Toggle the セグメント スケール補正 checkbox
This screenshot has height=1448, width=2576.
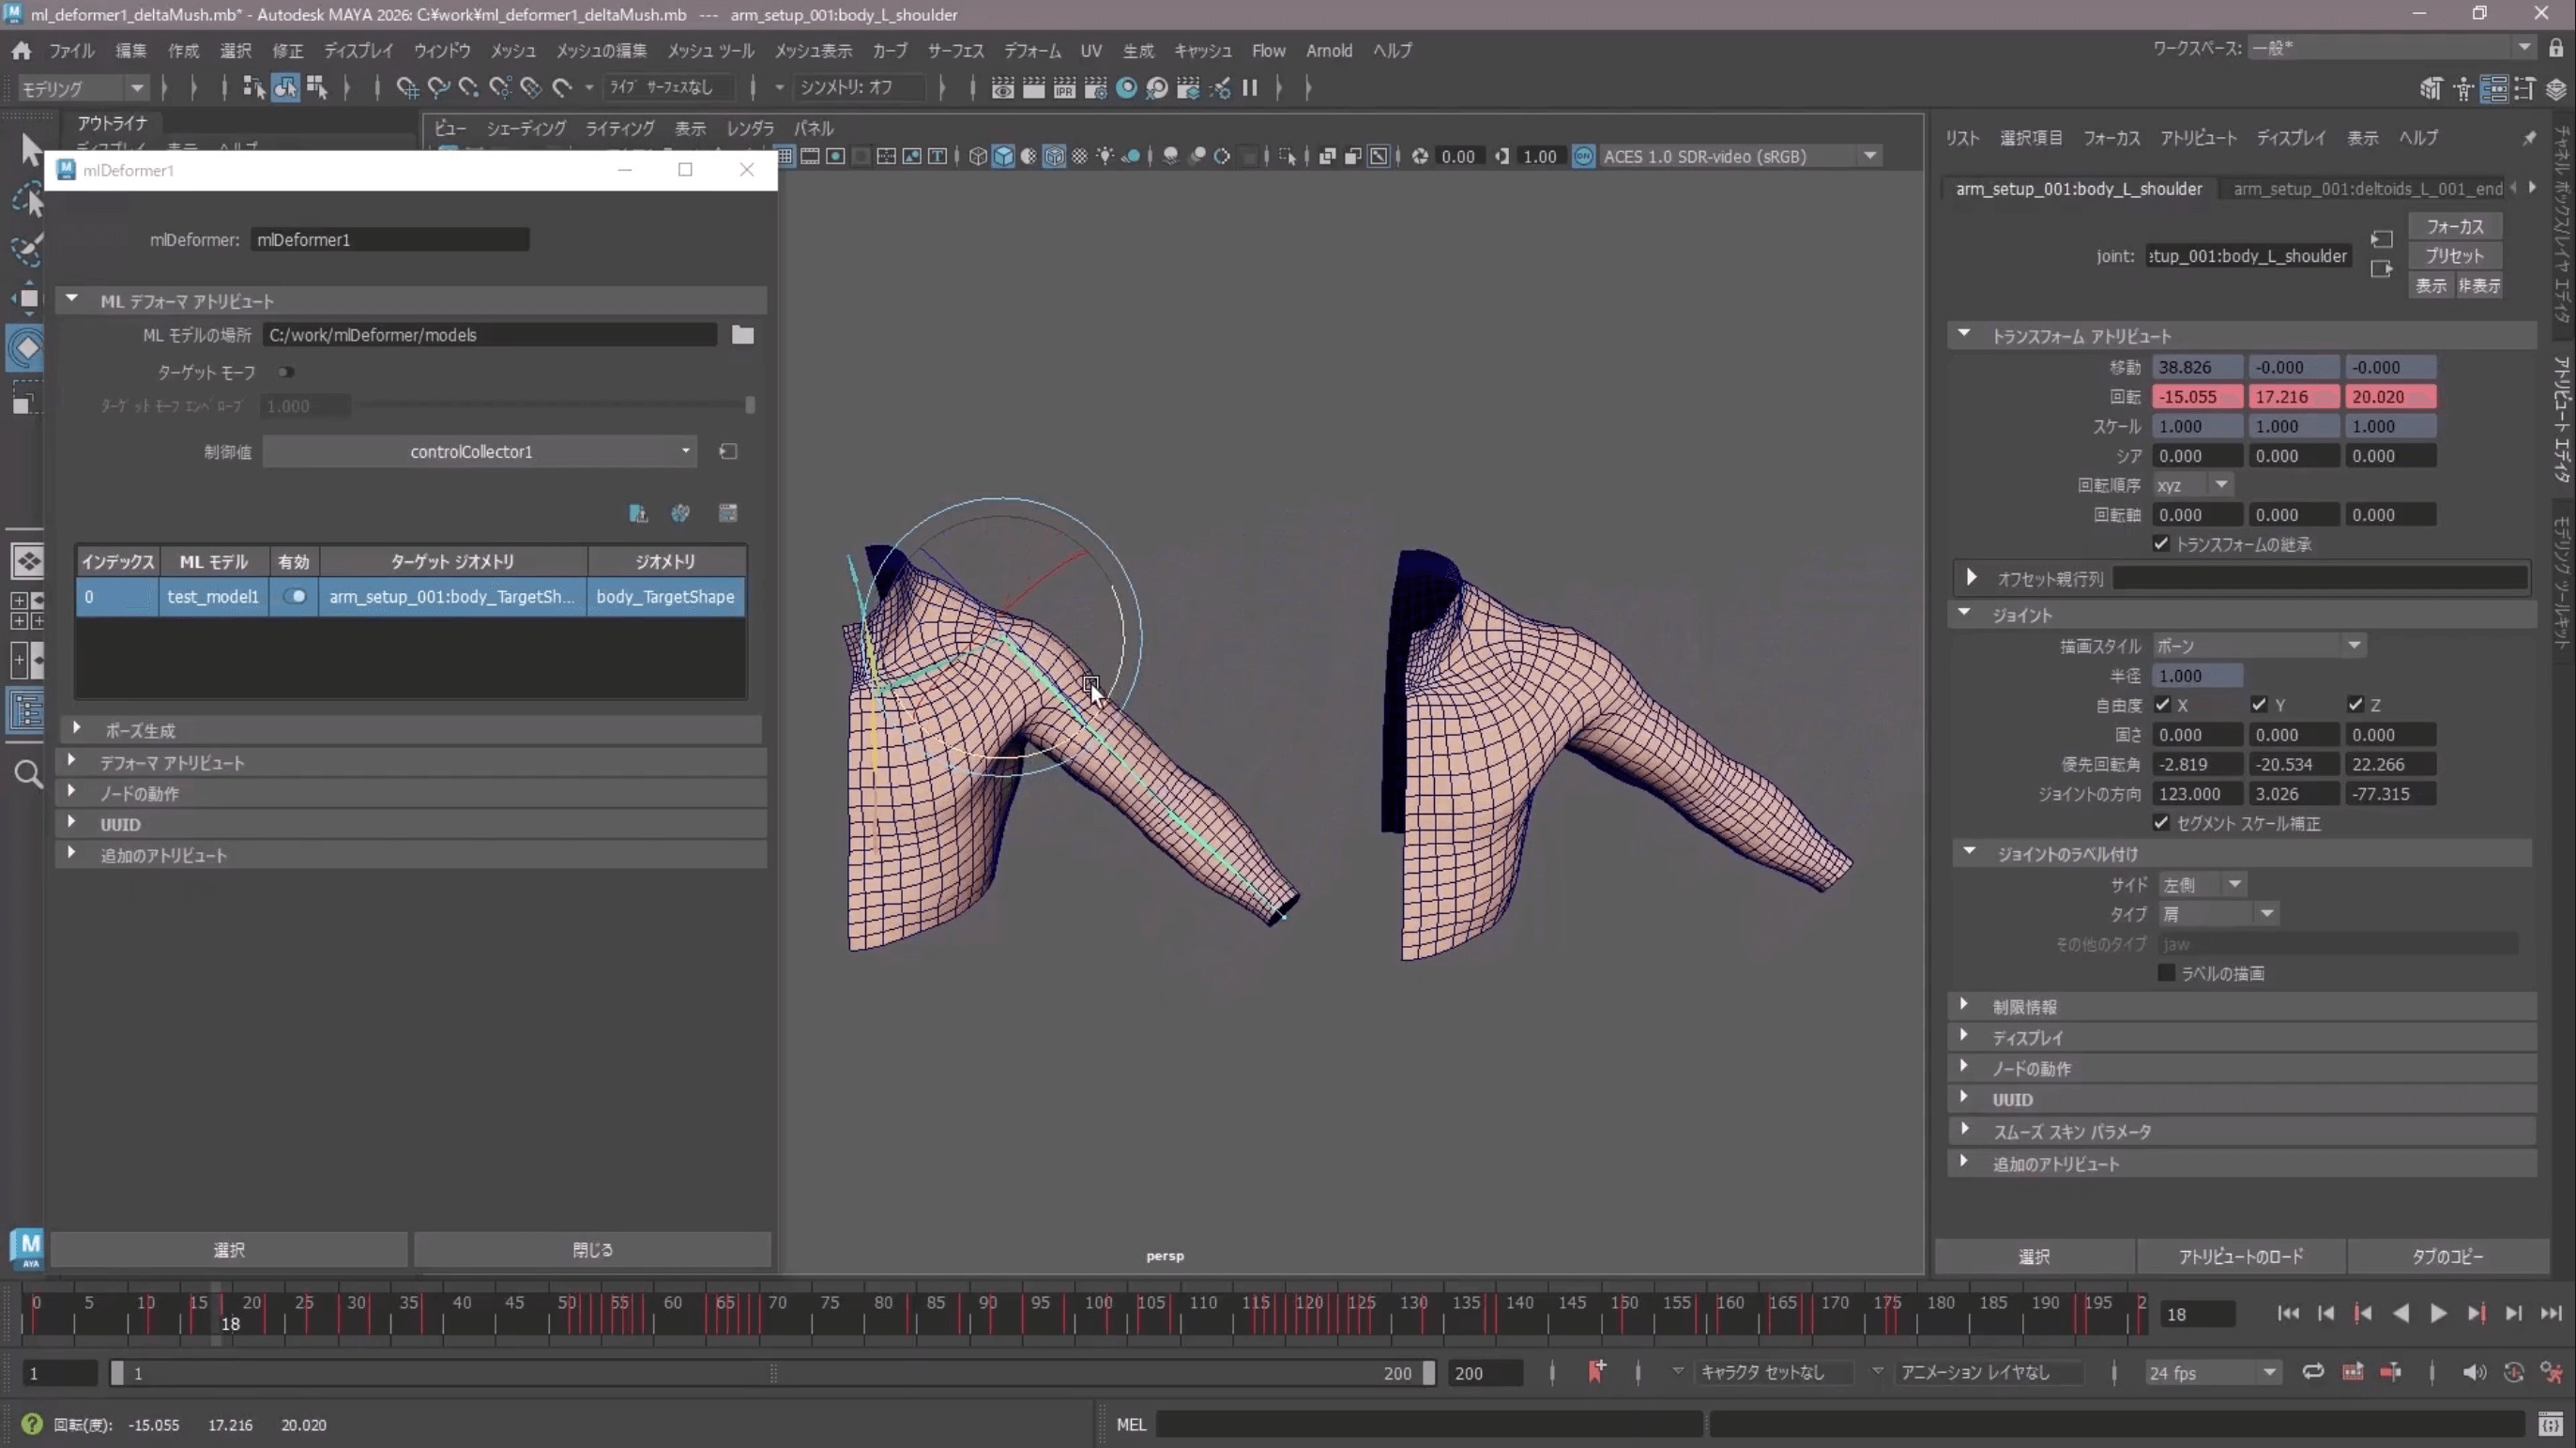(x=2161, y=822)
